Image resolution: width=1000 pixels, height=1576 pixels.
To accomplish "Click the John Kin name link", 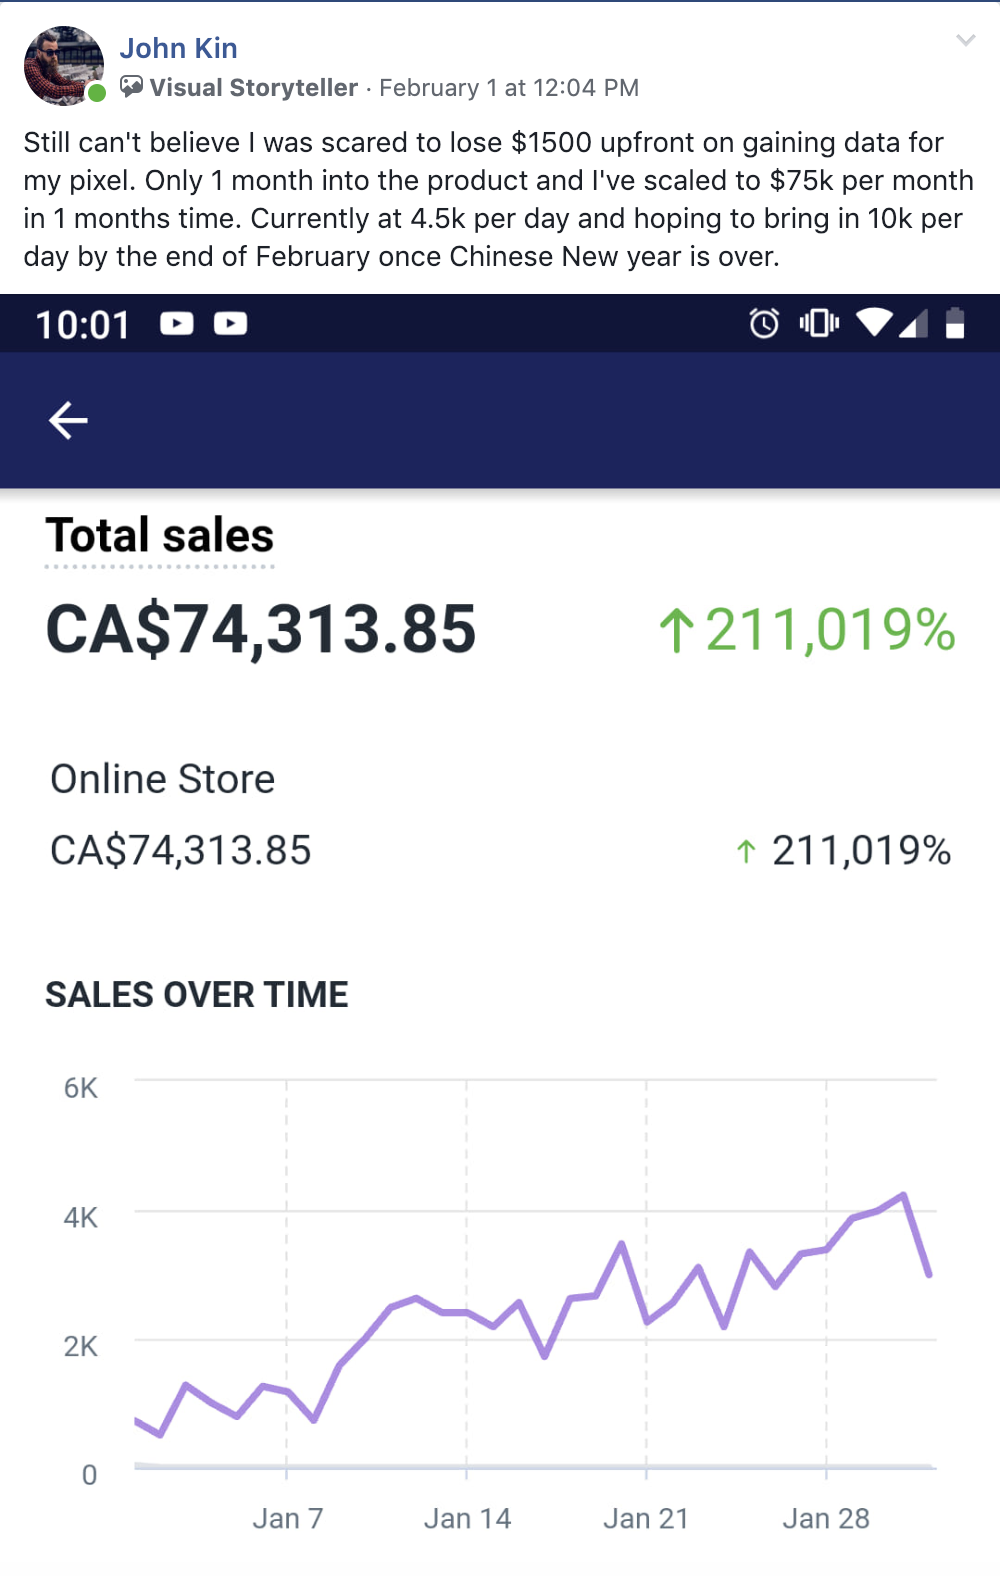I will point(179,48).
